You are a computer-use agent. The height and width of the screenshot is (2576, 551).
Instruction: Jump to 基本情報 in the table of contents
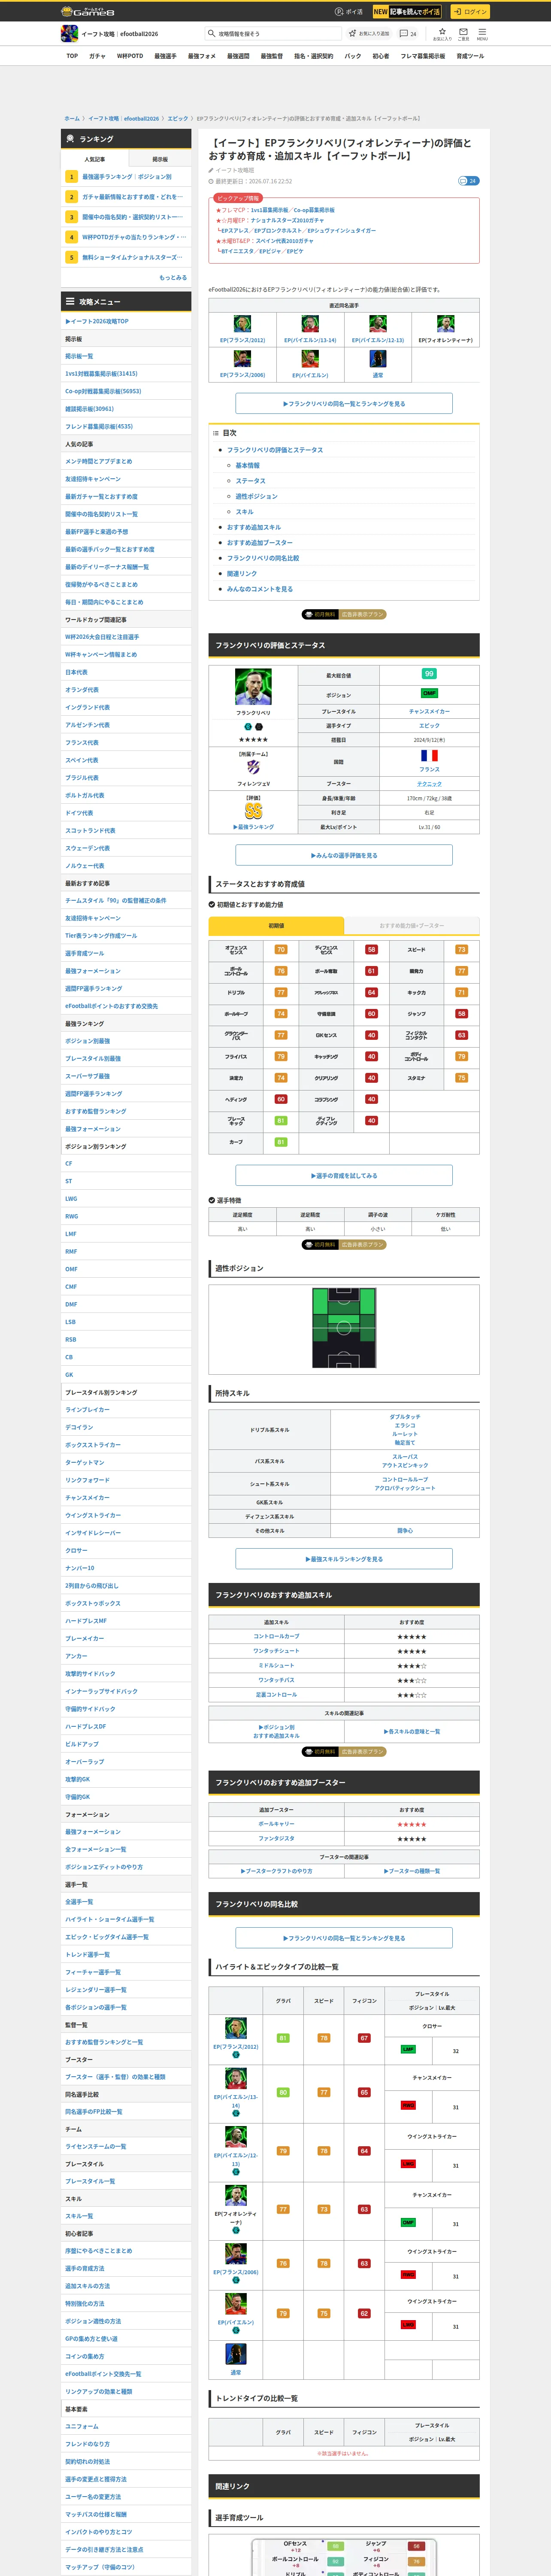[x=247, y=466]
